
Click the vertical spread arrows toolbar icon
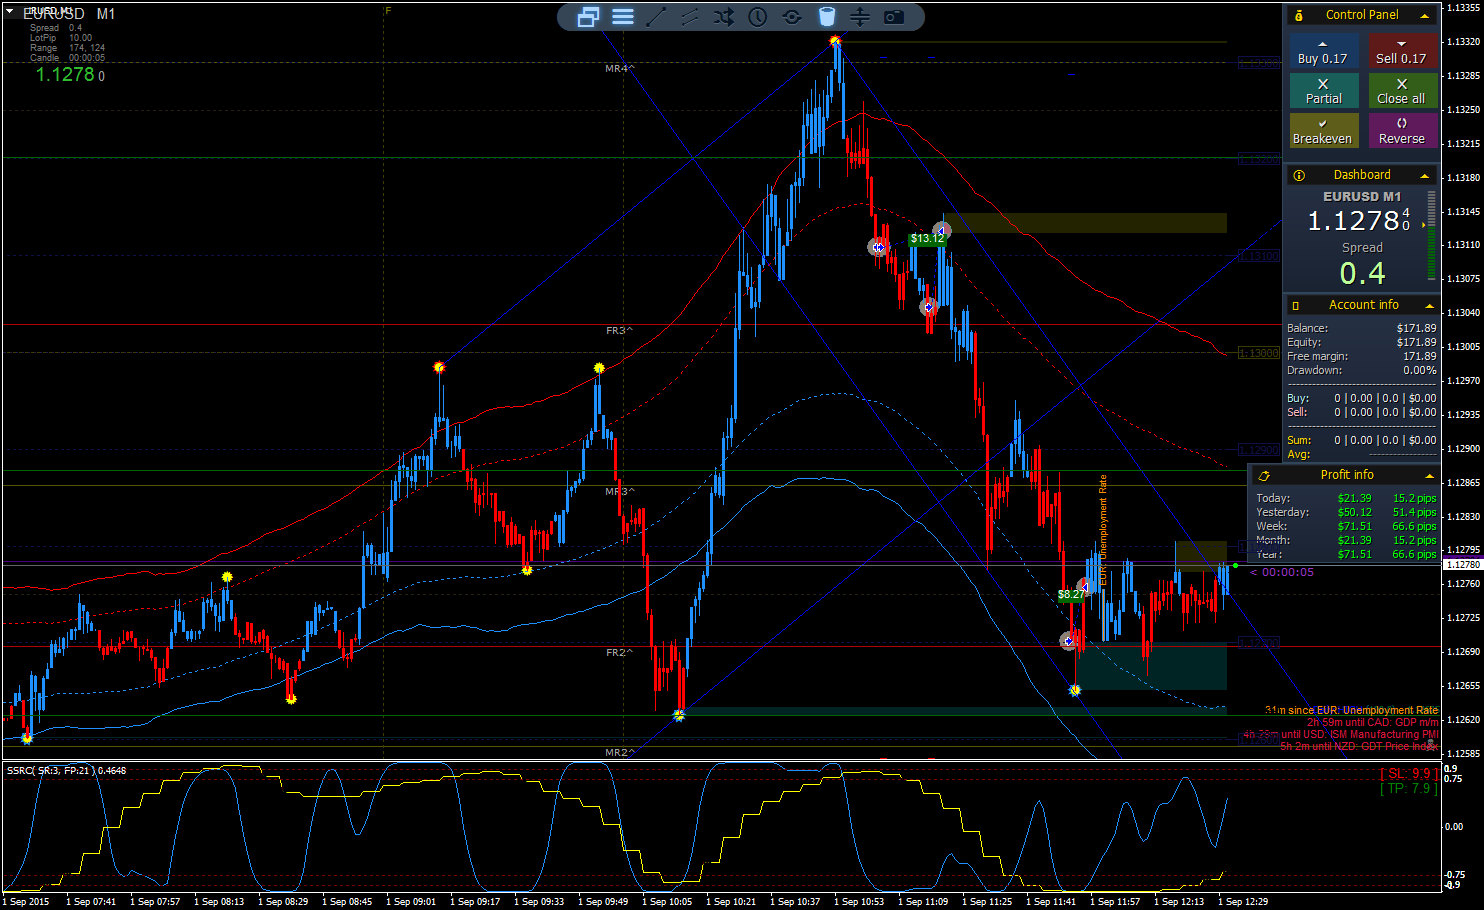click(x=860, y=17)
